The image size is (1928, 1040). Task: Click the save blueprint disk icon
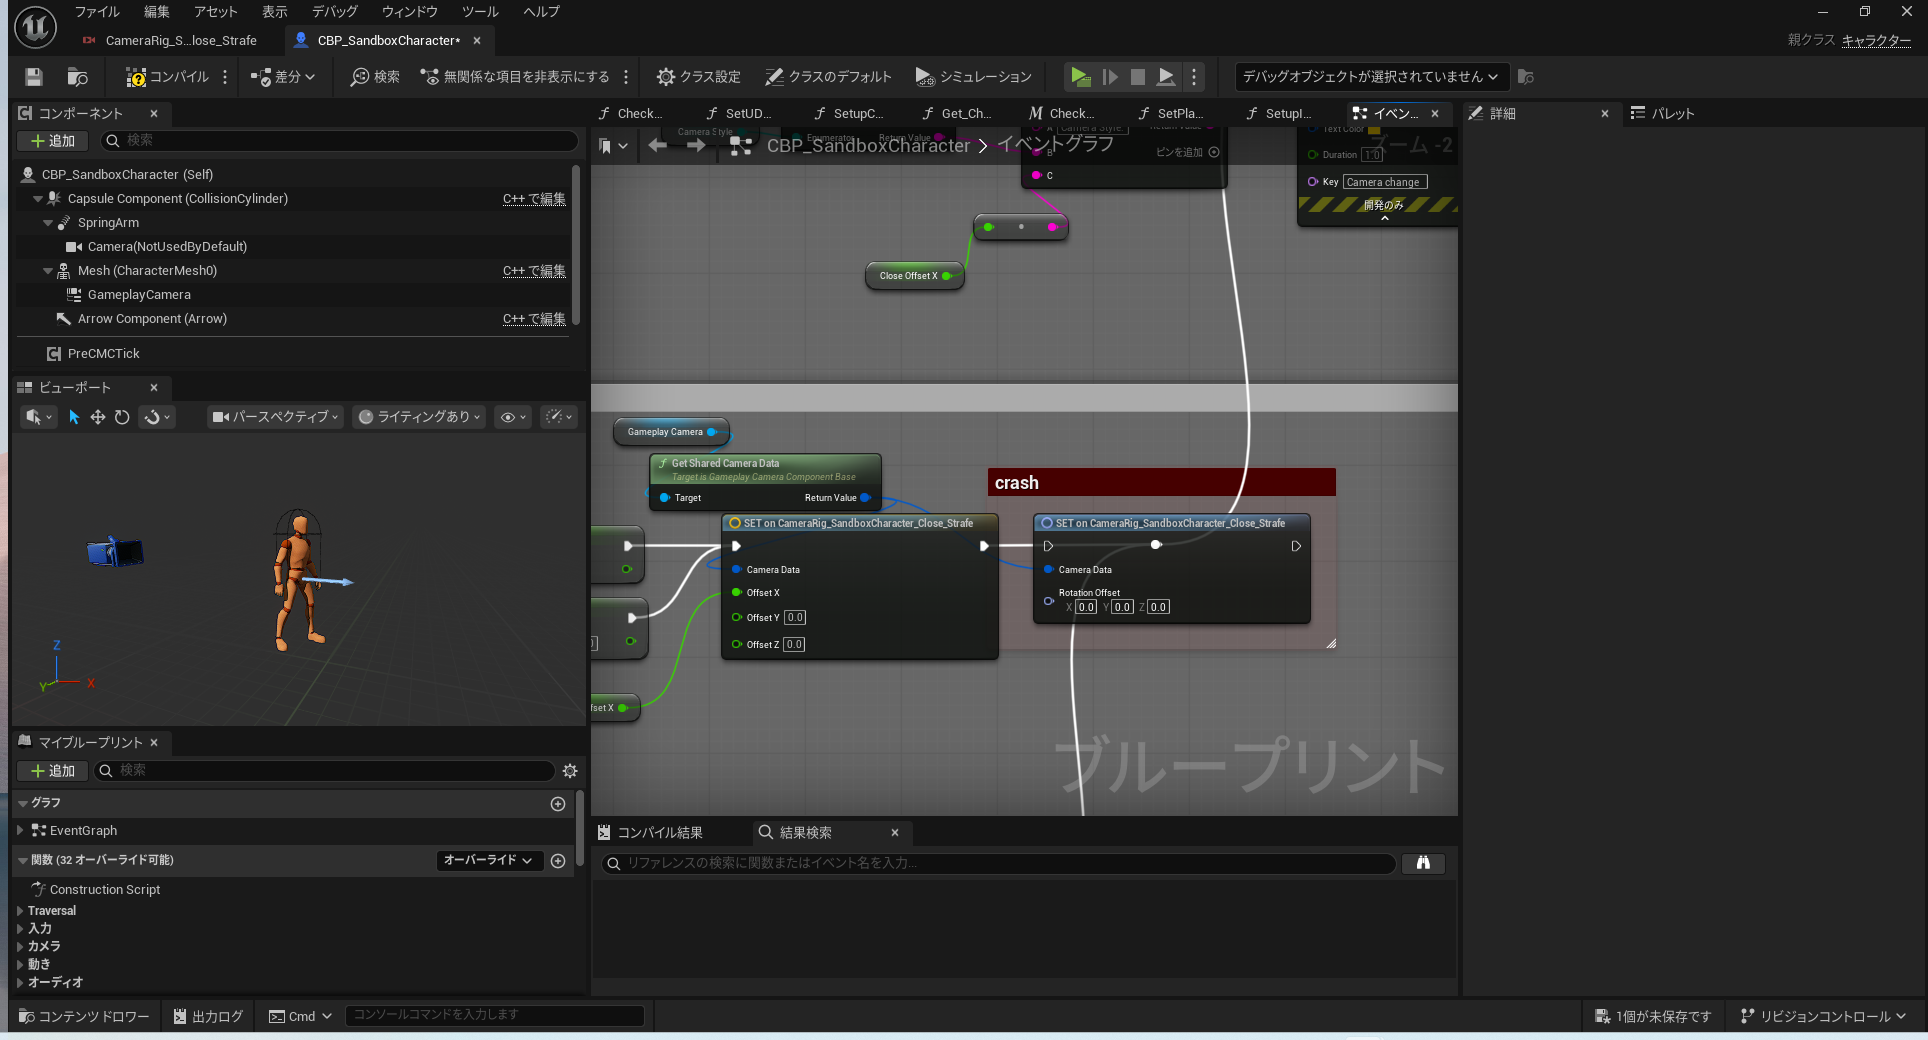[x=34, y=77]
